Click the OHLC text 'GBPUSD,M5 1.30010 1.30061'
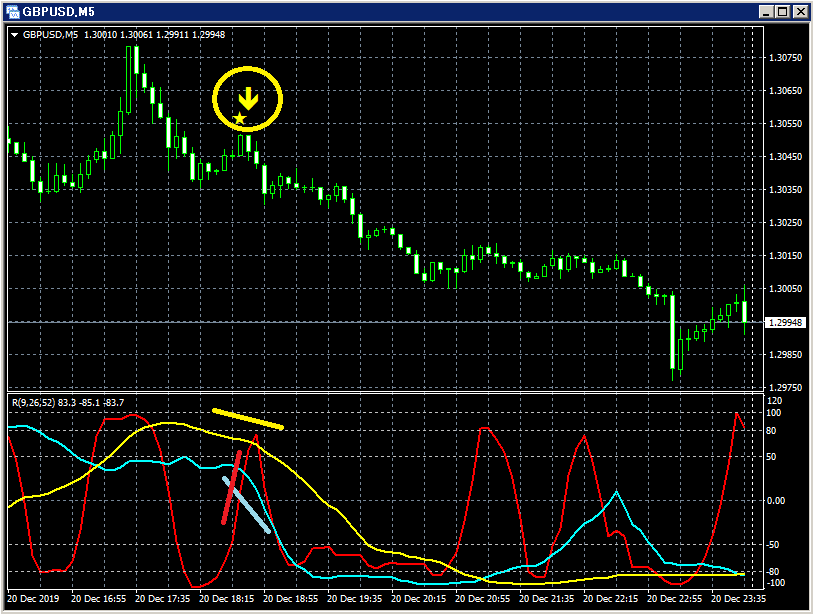 88,35
